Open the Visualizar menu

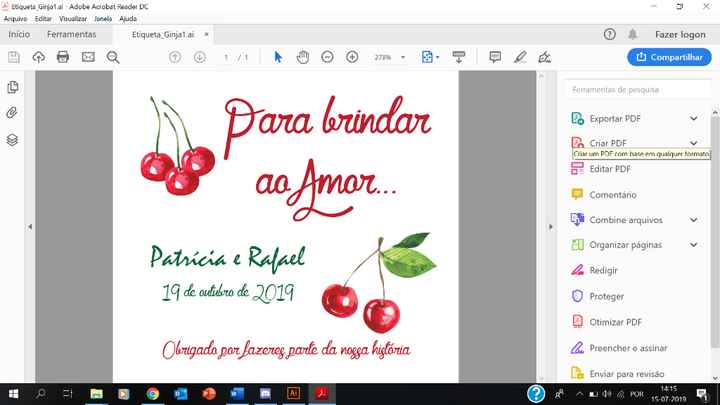click(x=73, y=19)
